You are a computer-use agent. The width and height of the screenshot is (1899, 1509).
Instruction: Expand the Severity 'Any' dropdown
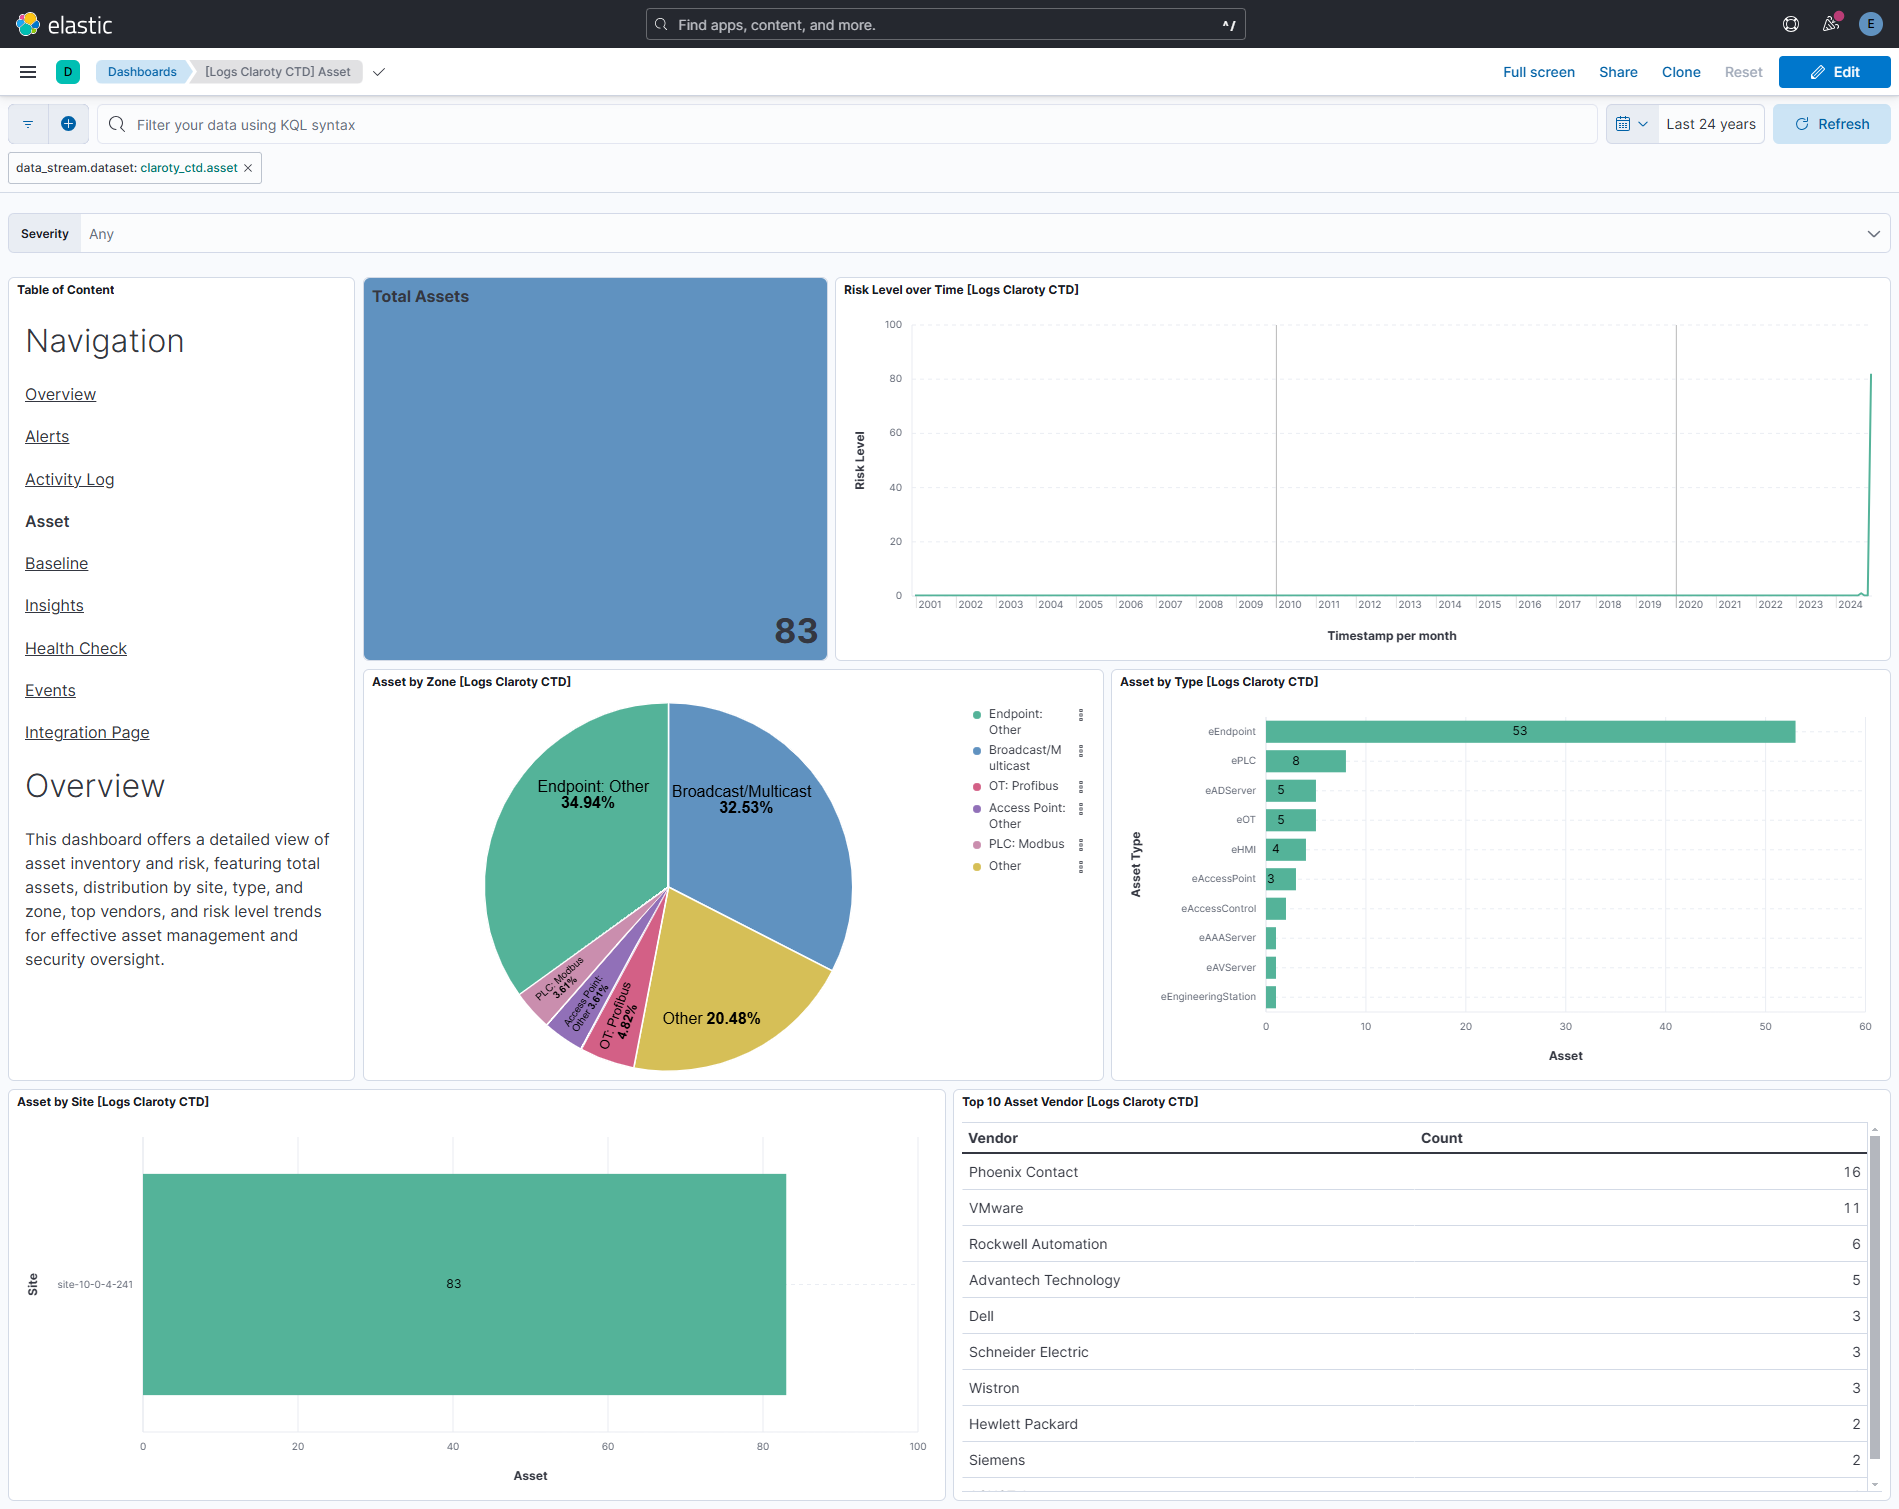coord(1872,233)
